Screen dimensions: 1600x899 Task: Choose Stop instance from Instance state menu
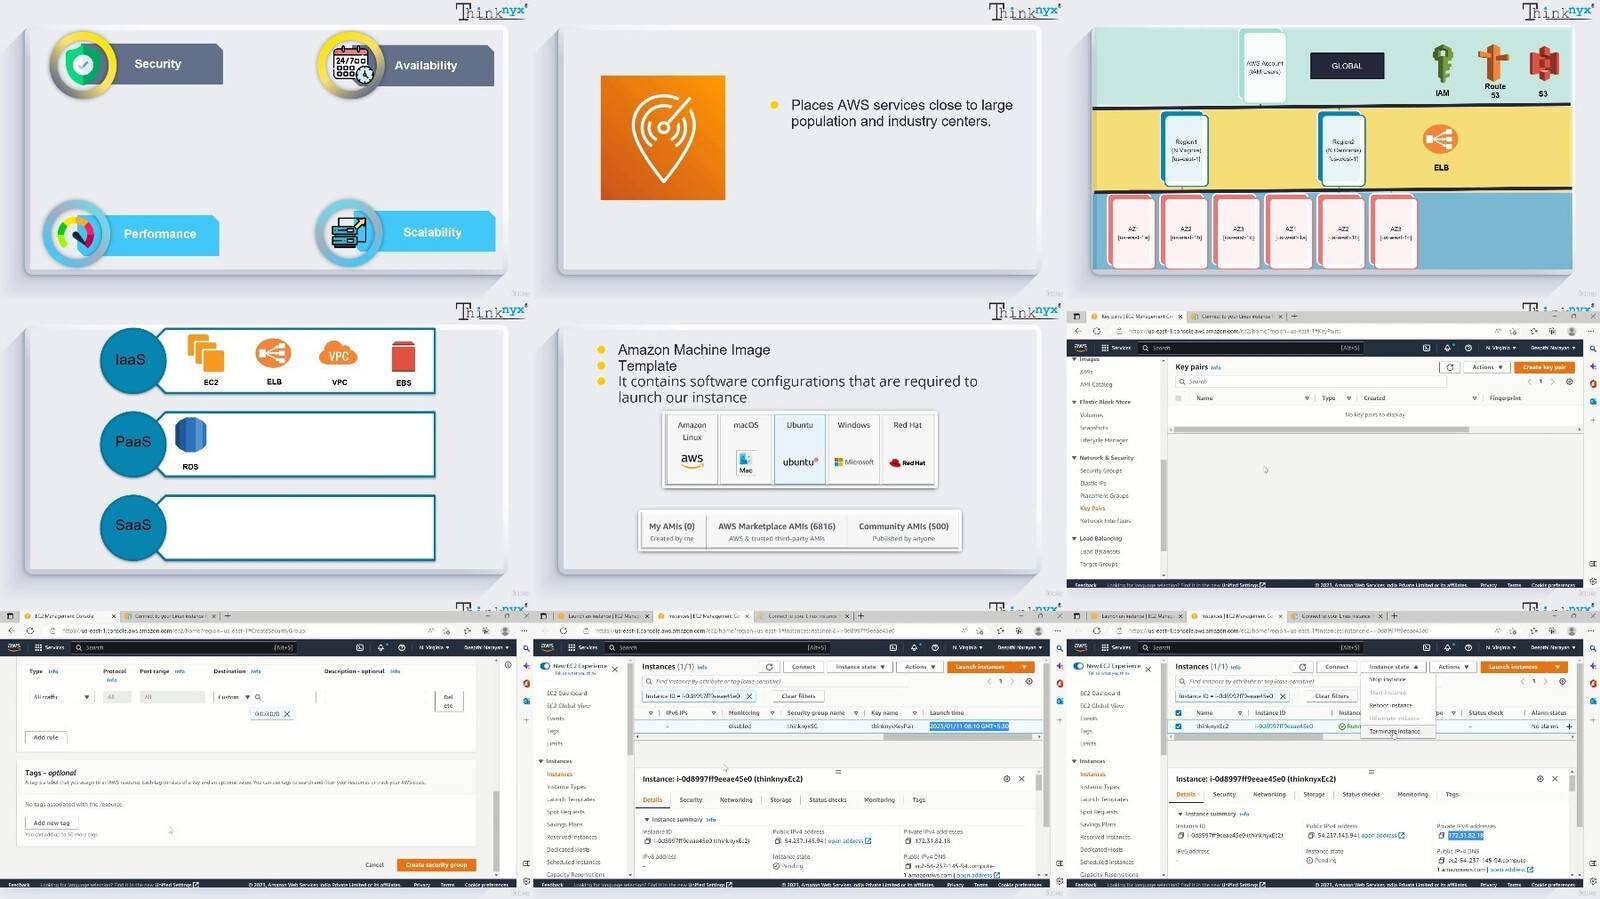(x=1387, y=680)
